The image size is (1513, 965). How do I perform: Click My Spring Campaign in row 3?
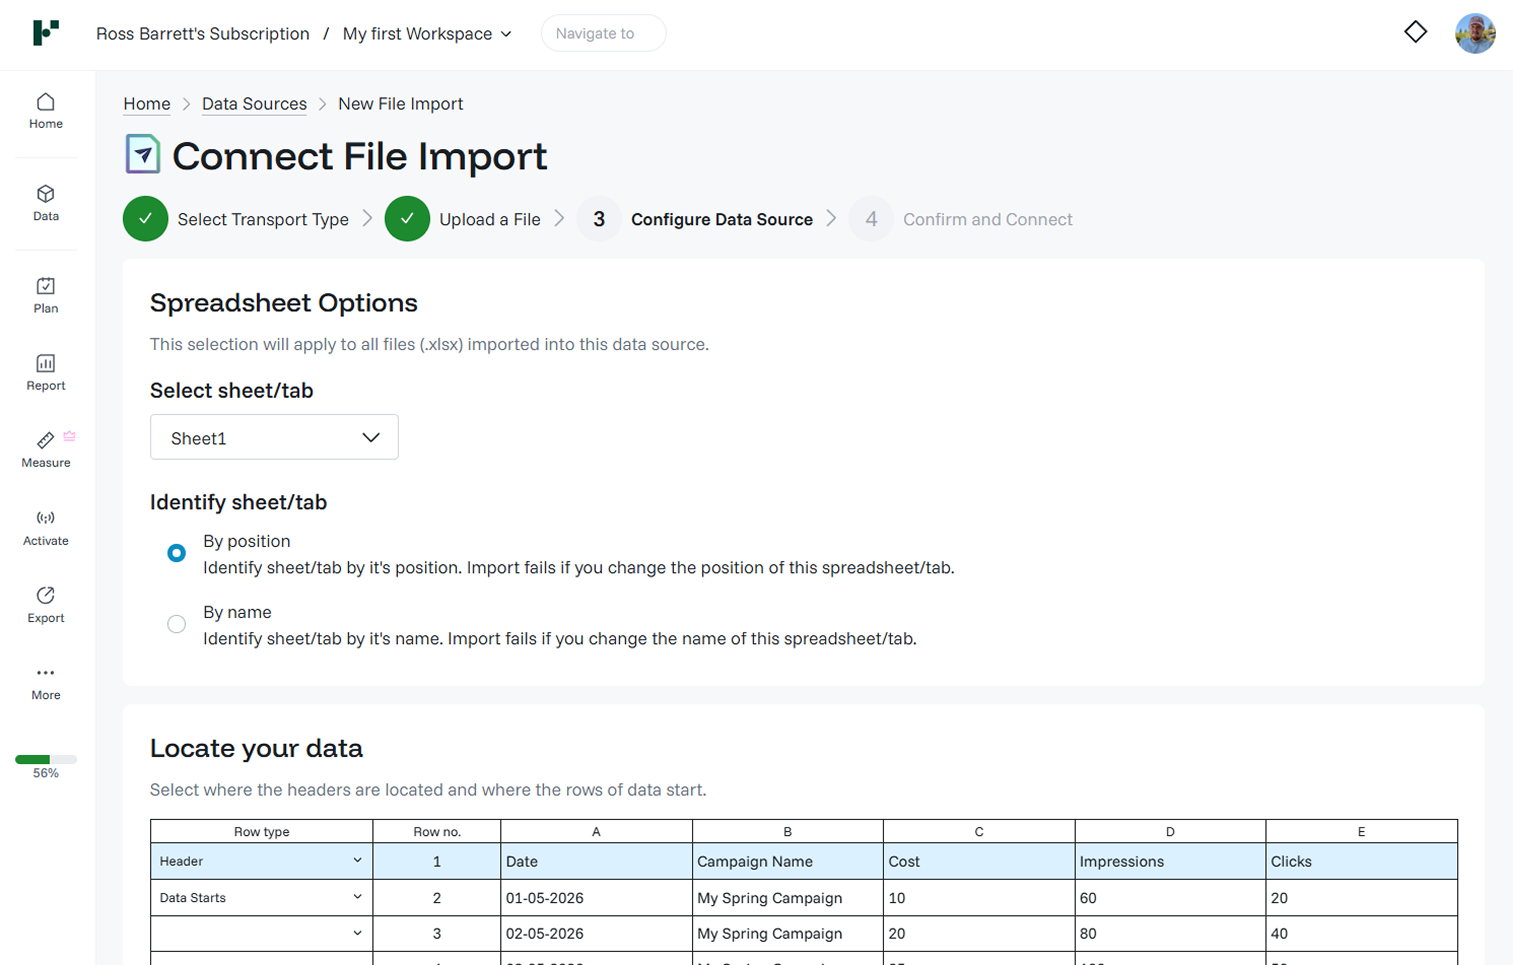(x=788, y=934)
